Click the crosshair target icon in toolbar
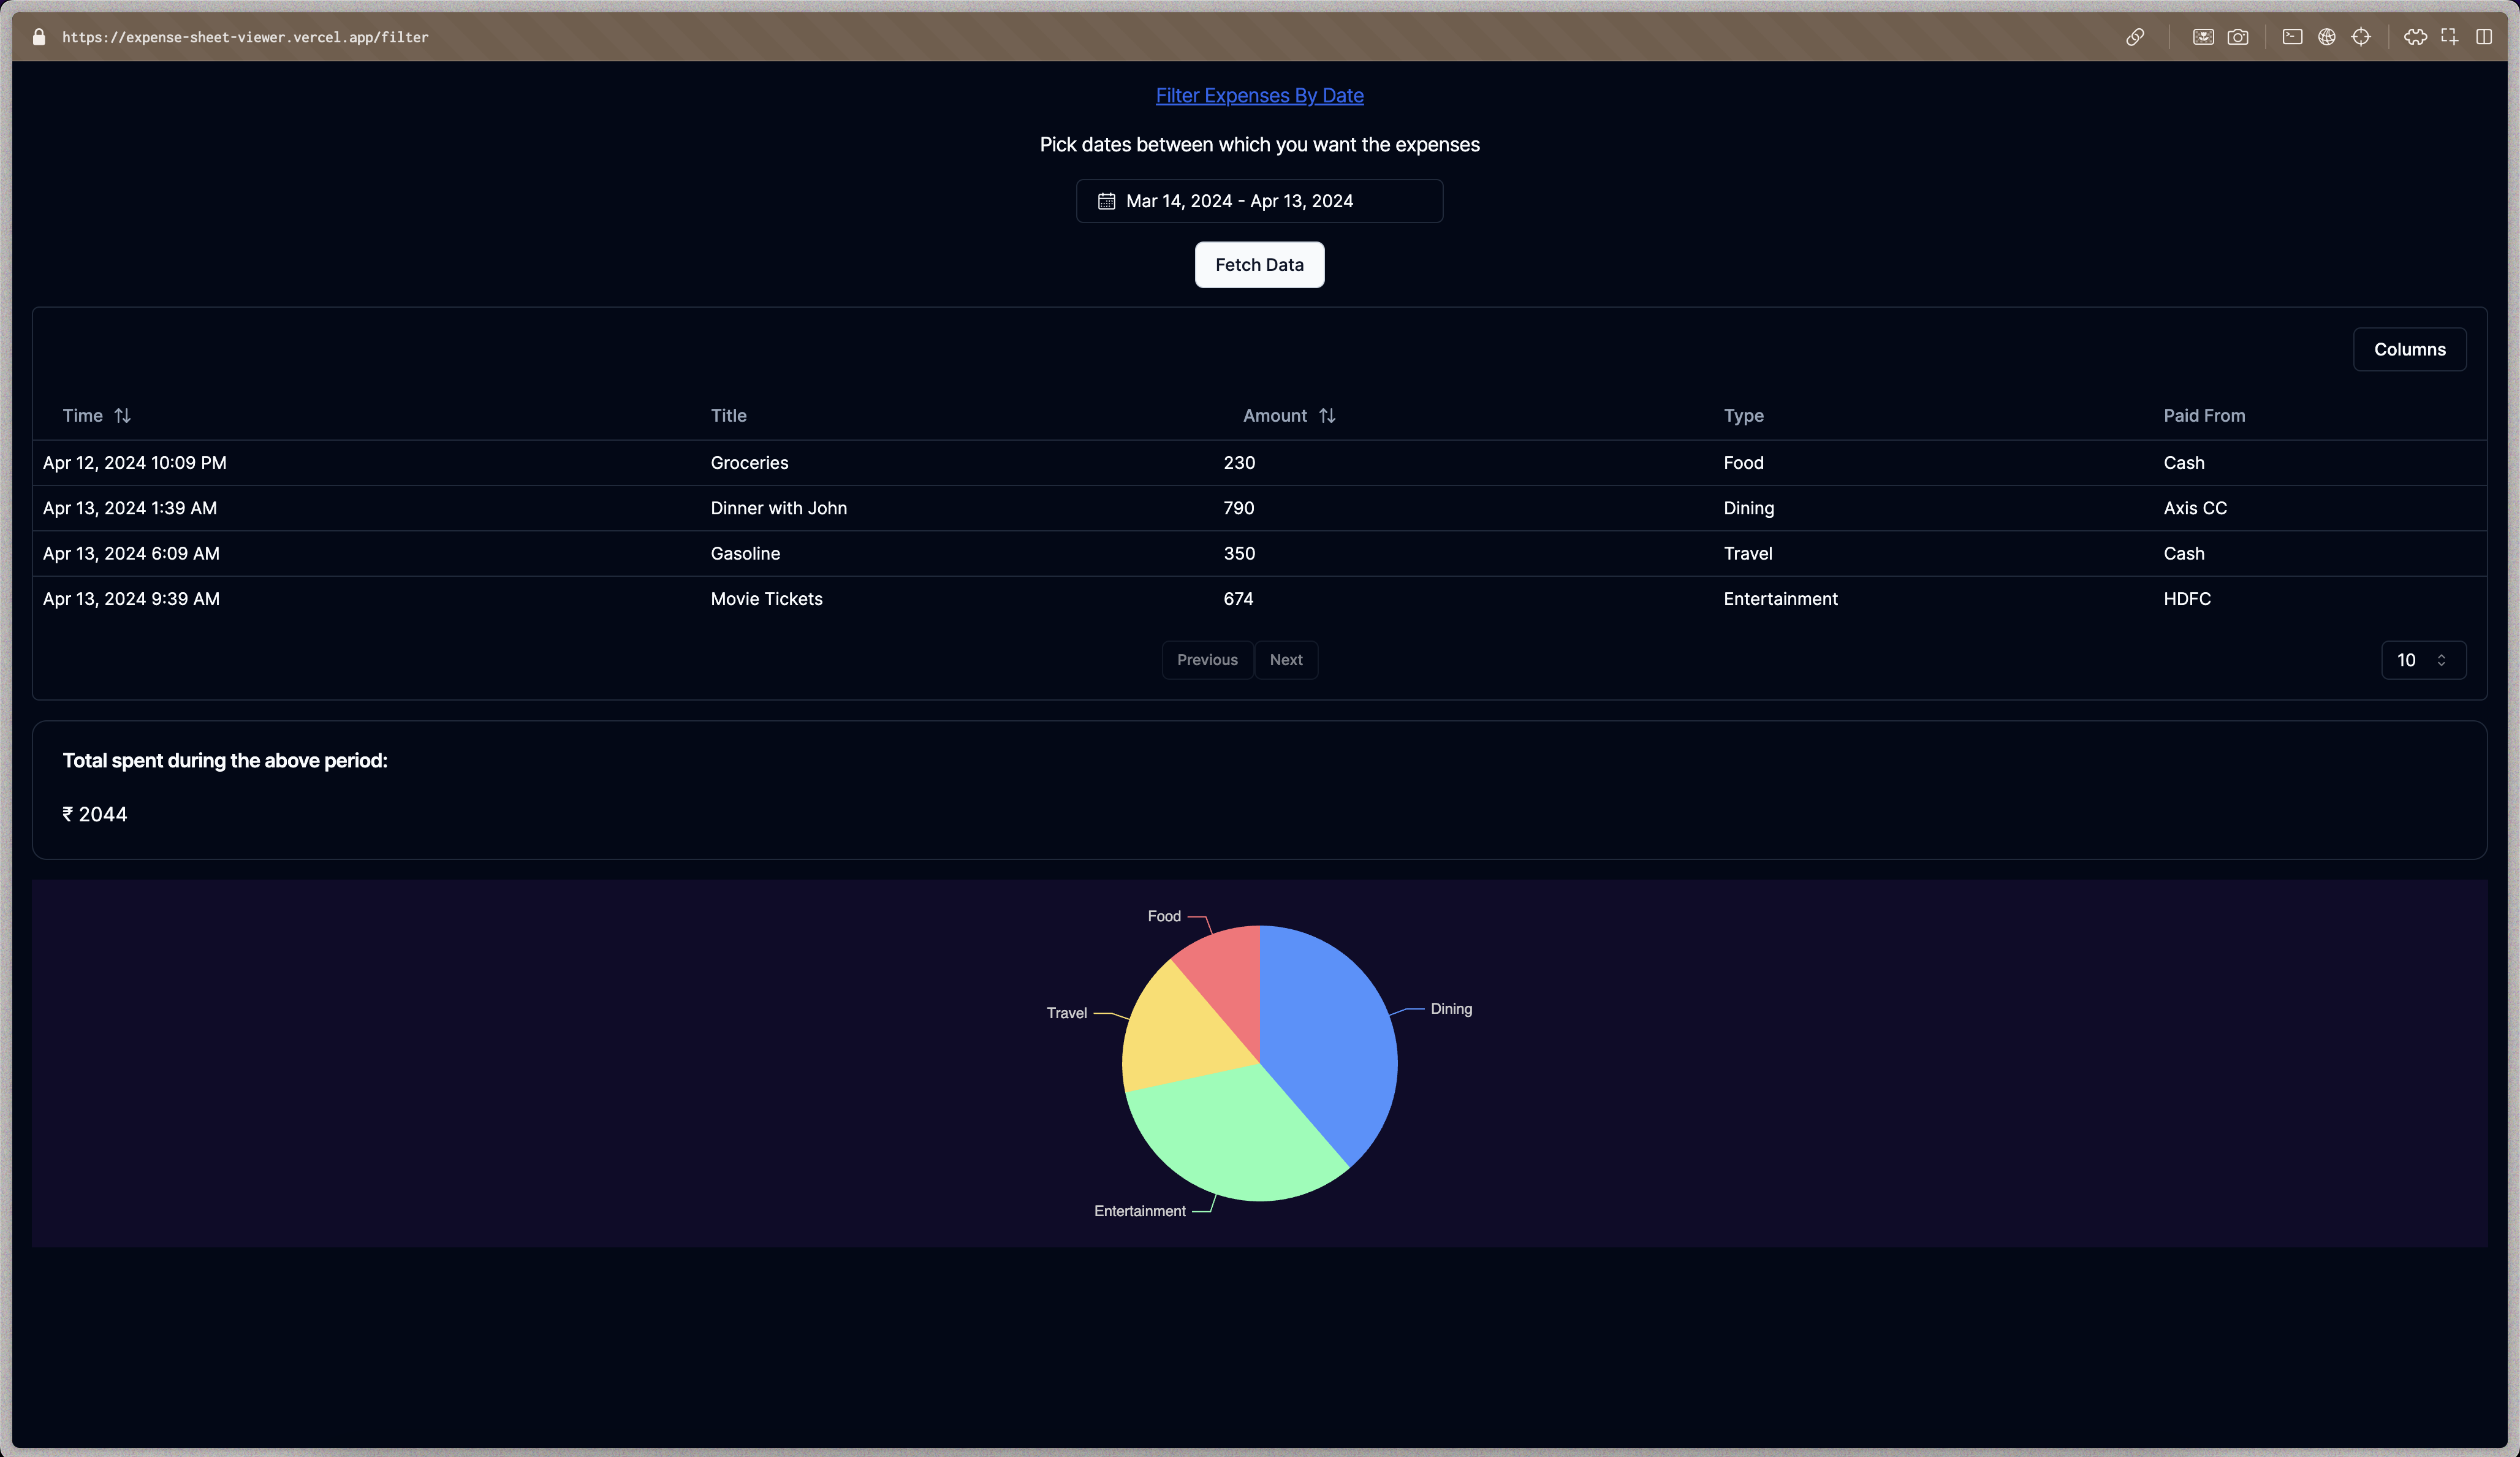Image resolution: width=2520 pixels, height=1457 pixels. point(2362,37)
